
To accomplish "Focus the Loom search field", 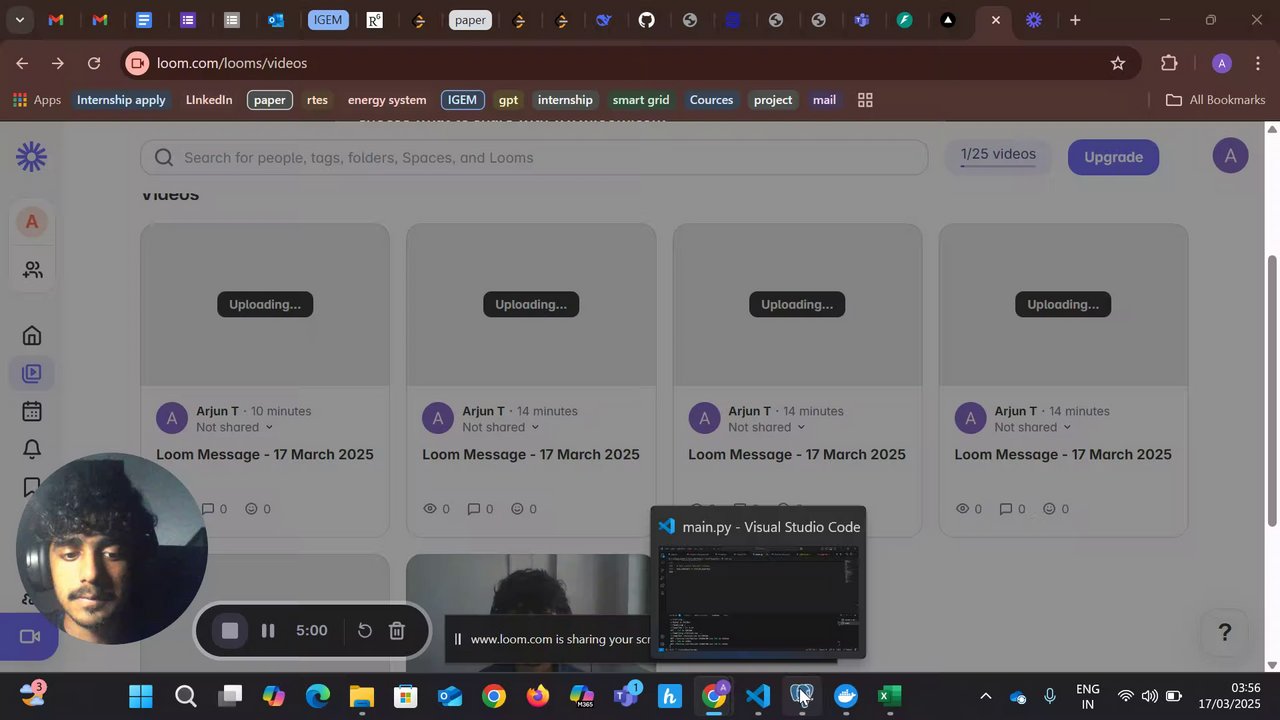I will (x=535, y=157).
